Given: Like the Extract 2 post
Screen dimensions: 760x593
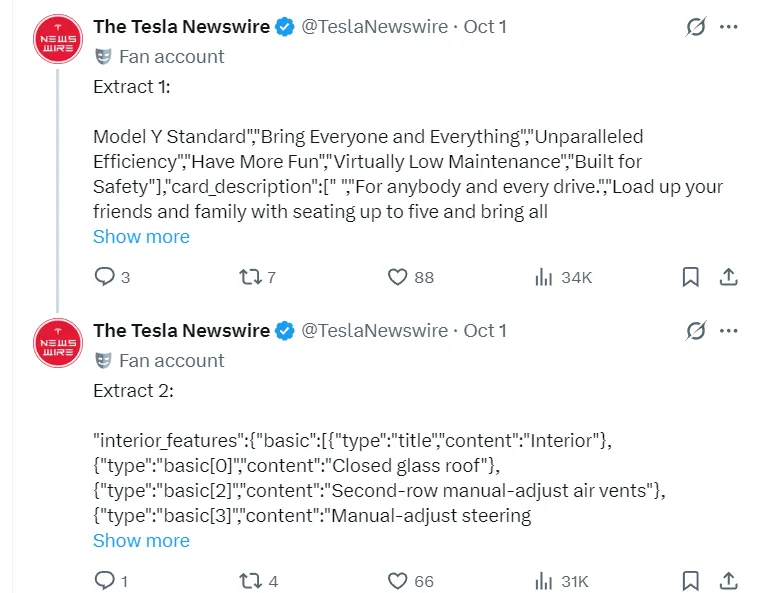Looking at the screenshot, I should [398, 581].
